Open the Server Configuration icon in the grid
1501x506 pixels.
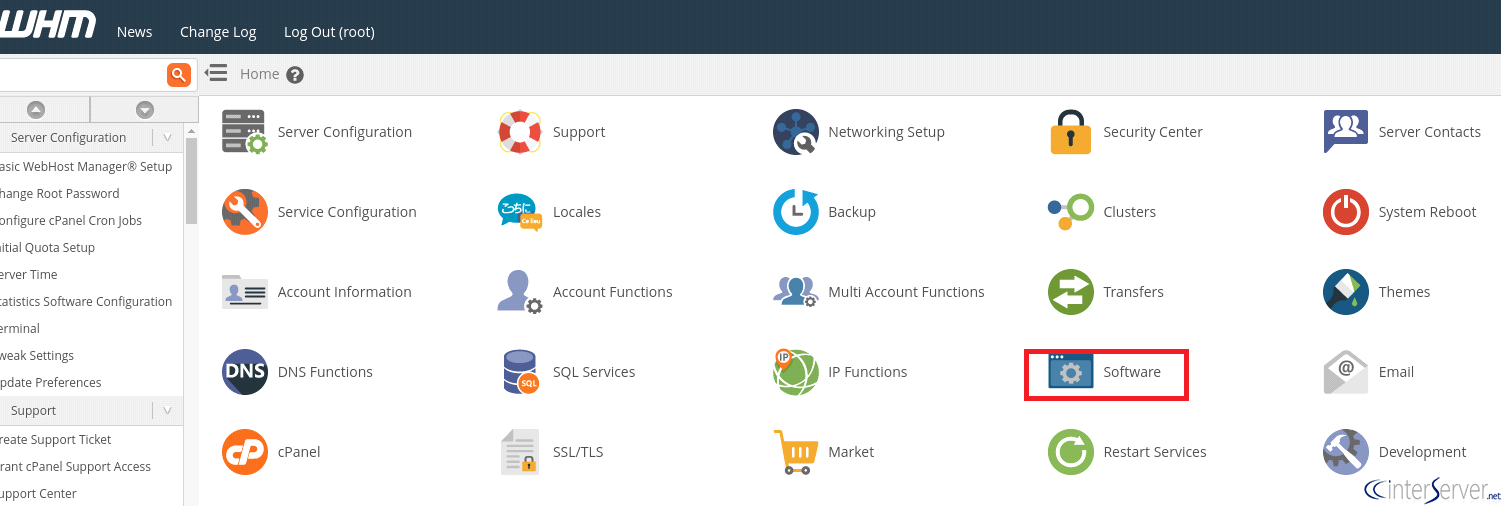point(244,132)
